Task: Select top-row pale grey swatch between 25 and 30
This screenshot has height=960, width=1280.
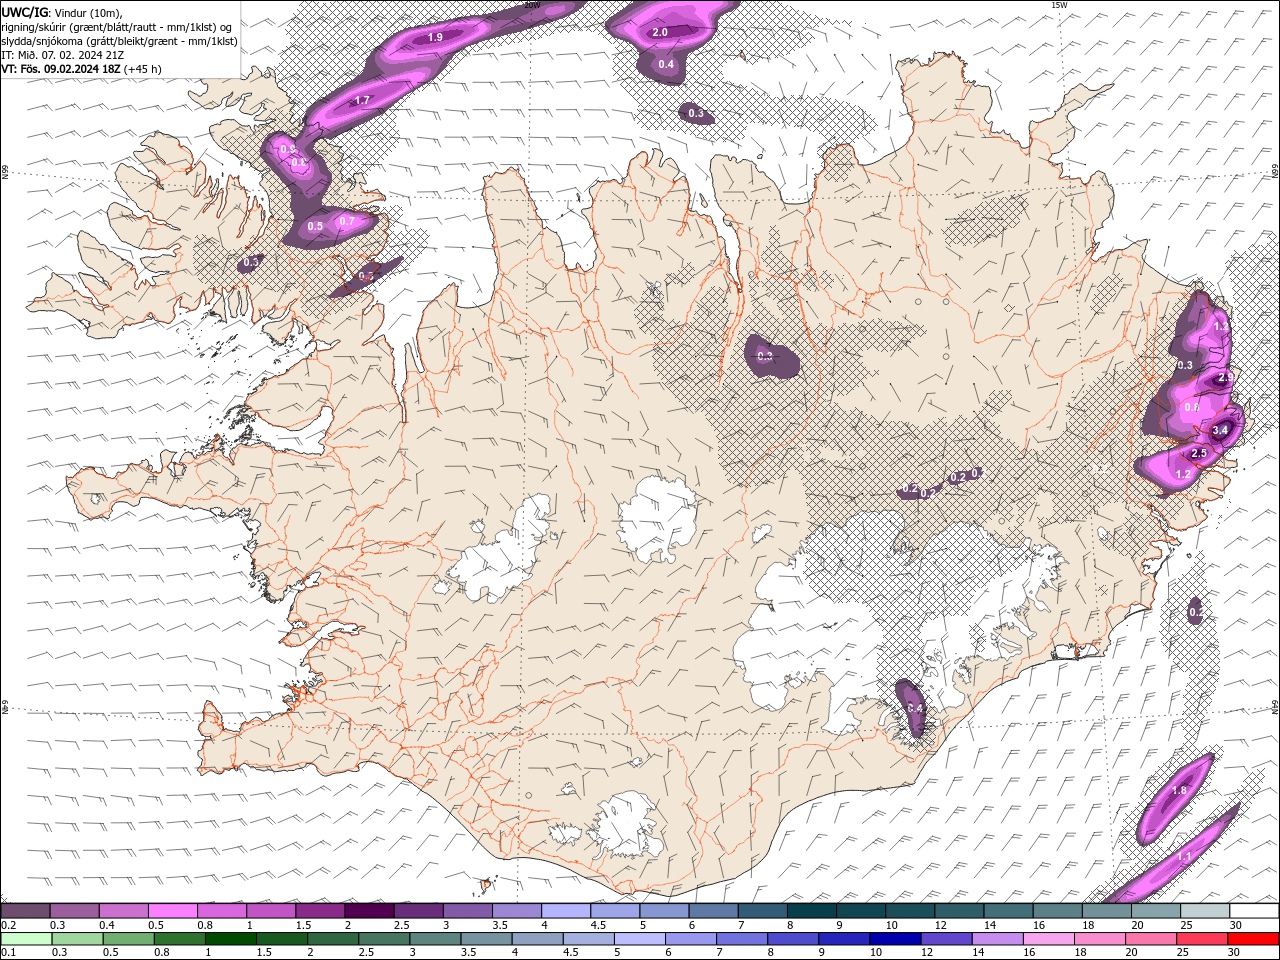Action: point(1205,911)
